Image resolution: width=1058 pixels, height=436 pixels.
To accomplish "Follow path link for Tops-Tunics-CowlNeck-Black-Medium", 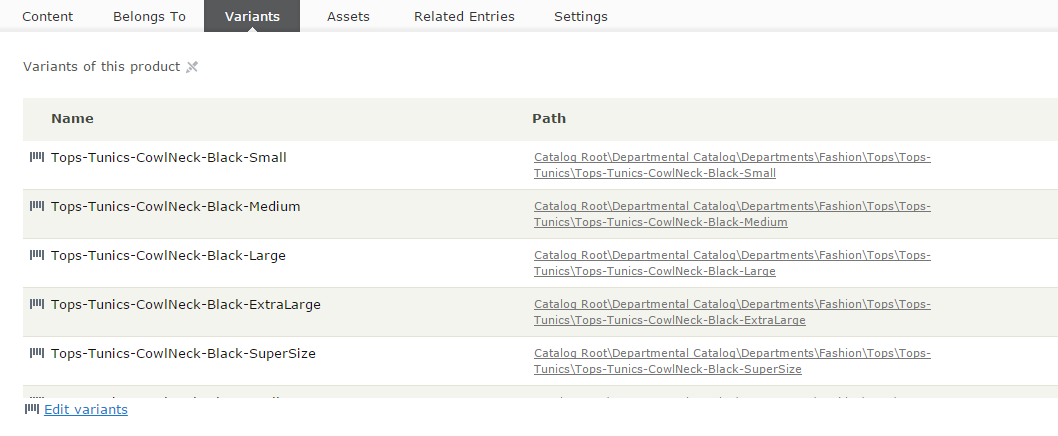I will tap(732, 214).
